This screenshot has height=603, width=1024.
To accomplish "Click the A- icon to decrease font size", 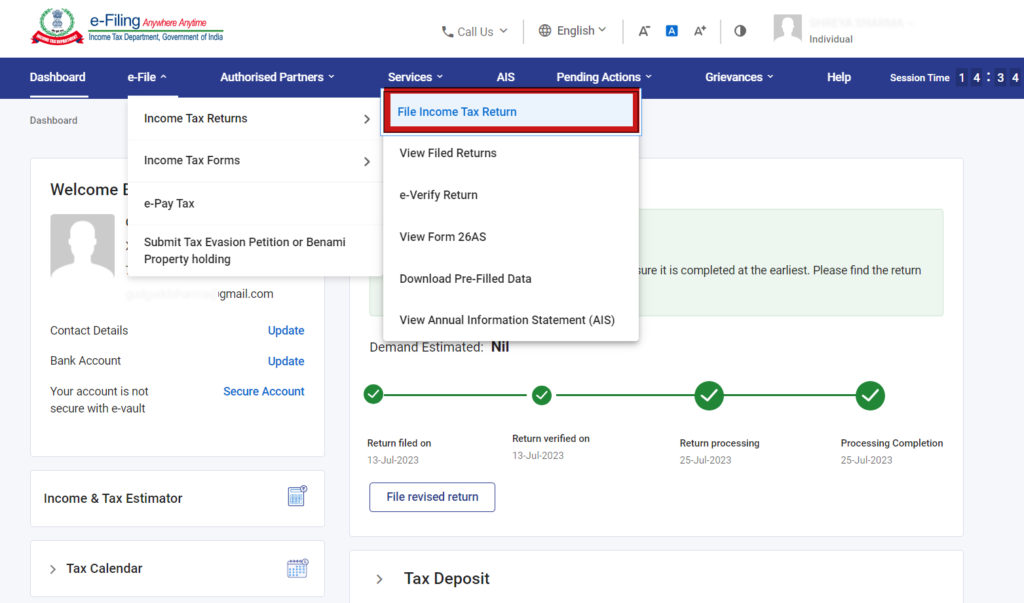I will click(645, 31).
